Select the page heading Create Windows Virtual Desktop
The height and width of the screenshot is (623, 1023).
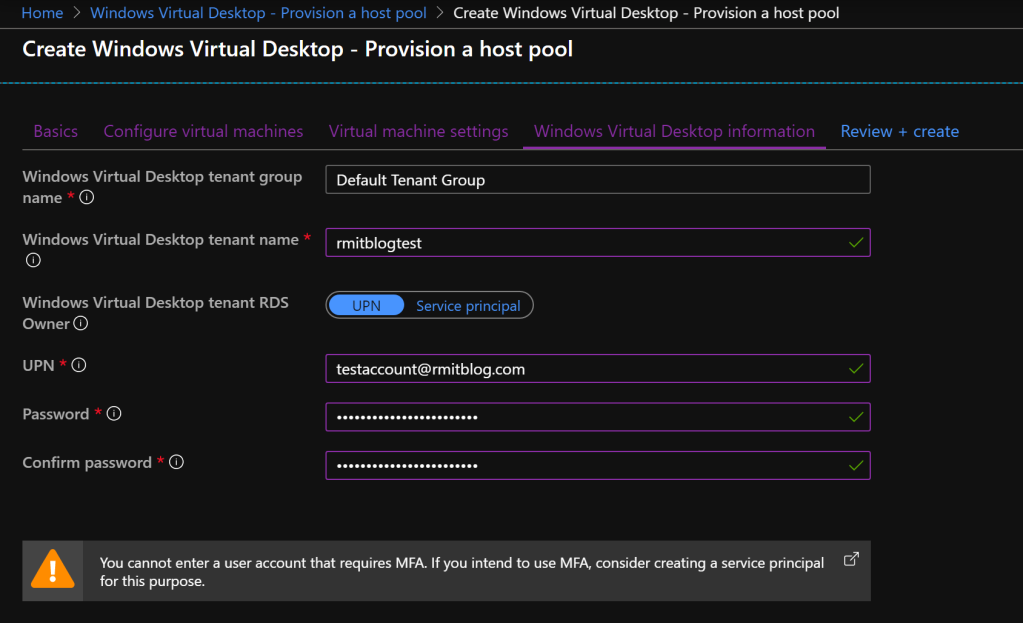tap(298, 49)
